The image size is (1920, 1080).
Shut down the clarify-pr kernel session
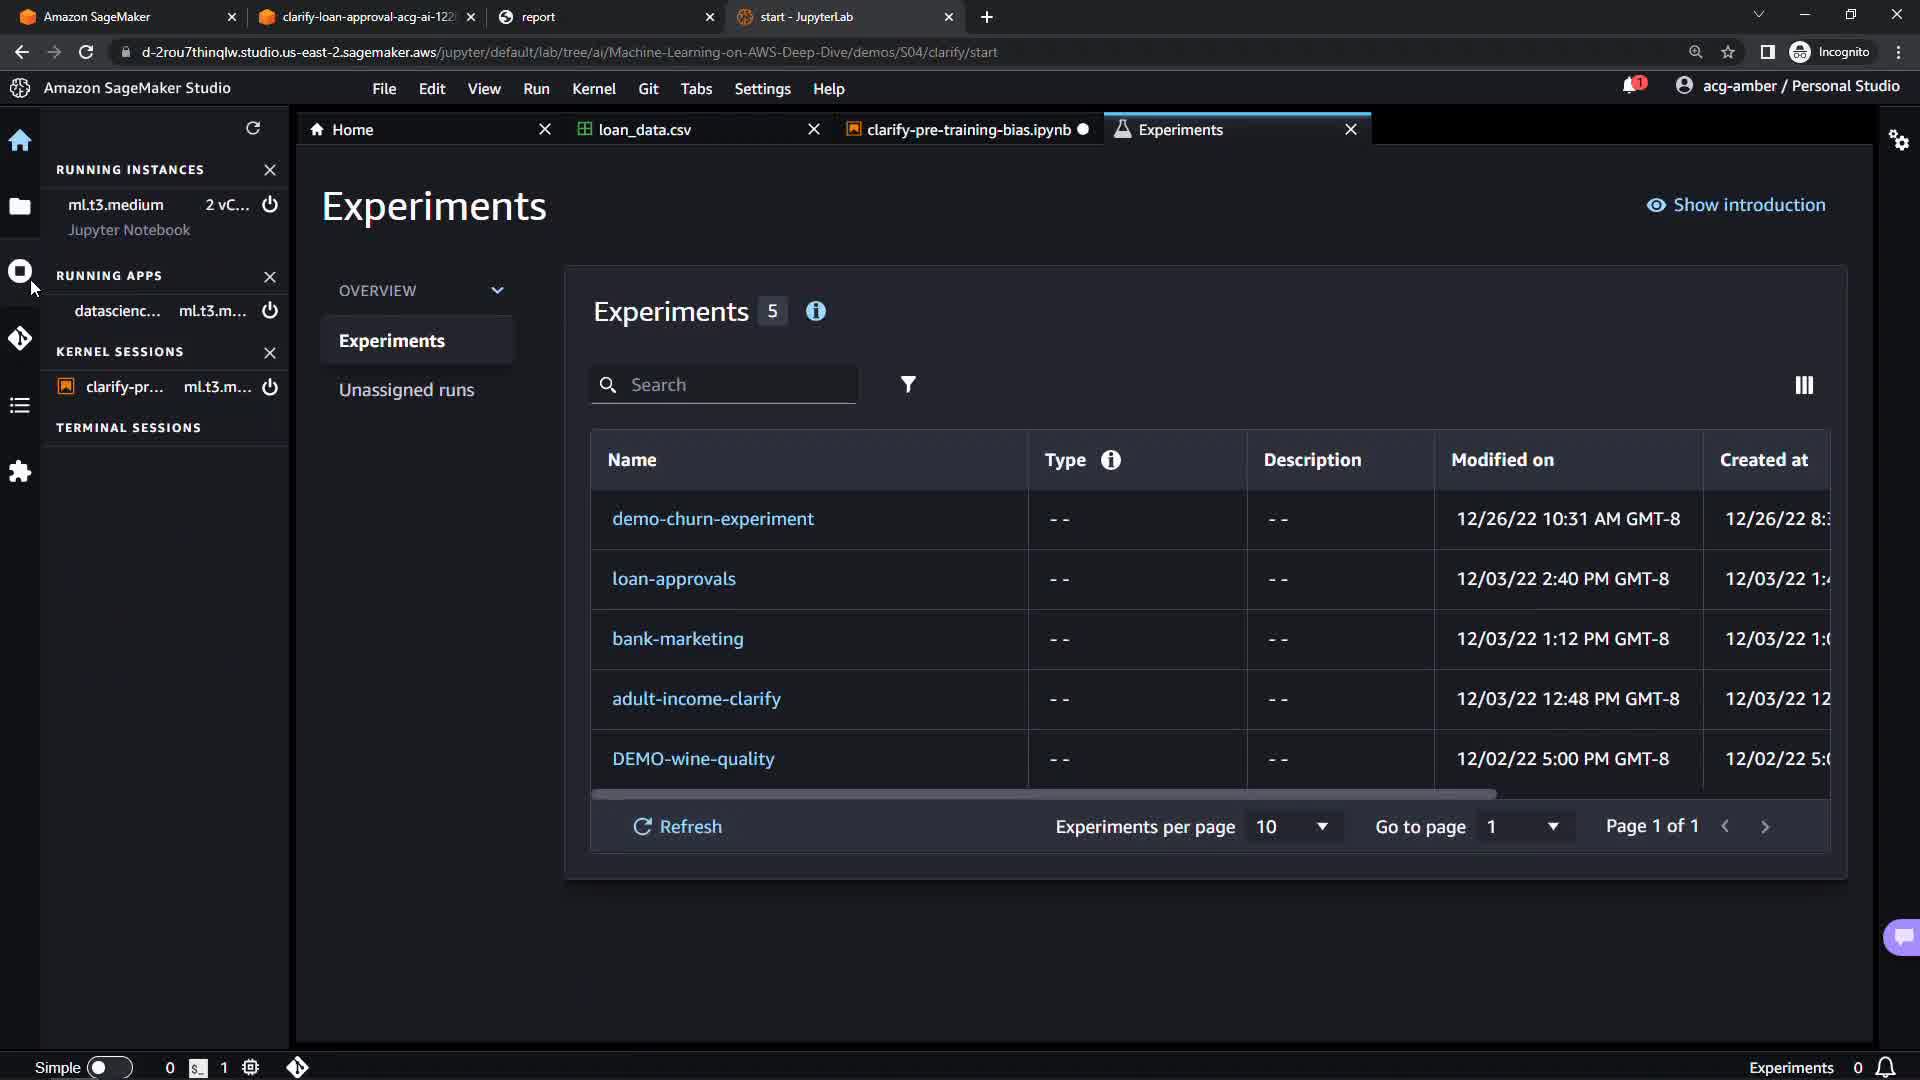click(x=270, y=387)
